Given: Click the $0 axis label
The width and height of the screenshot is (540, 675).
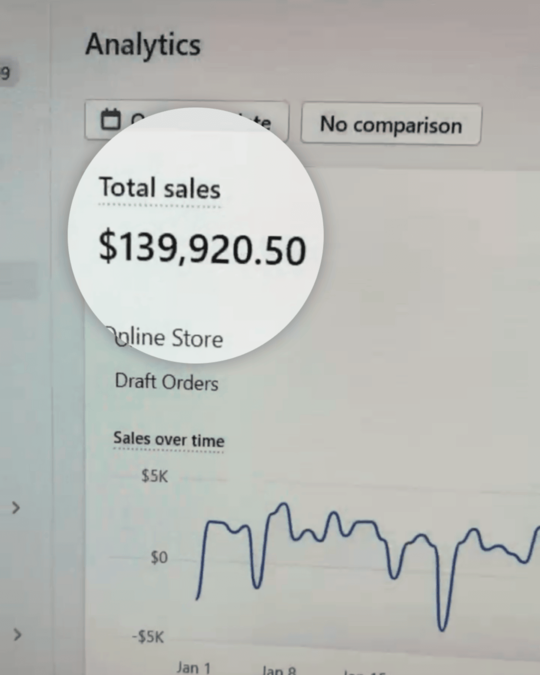Looking at the screenshot, I should [x=159, y=558].
